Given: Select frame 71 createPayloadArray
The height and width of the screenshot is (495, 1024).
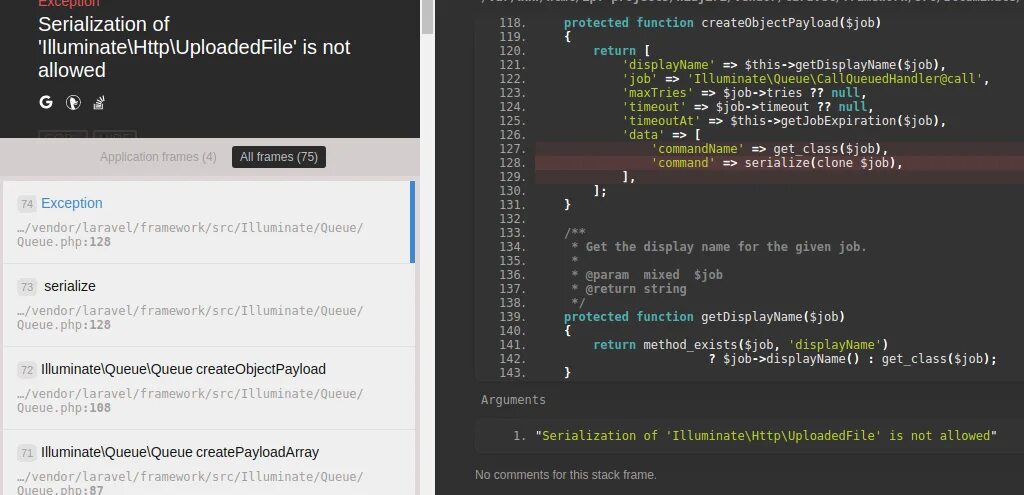Looking at the screenshot, I should [x=209, y=462].
